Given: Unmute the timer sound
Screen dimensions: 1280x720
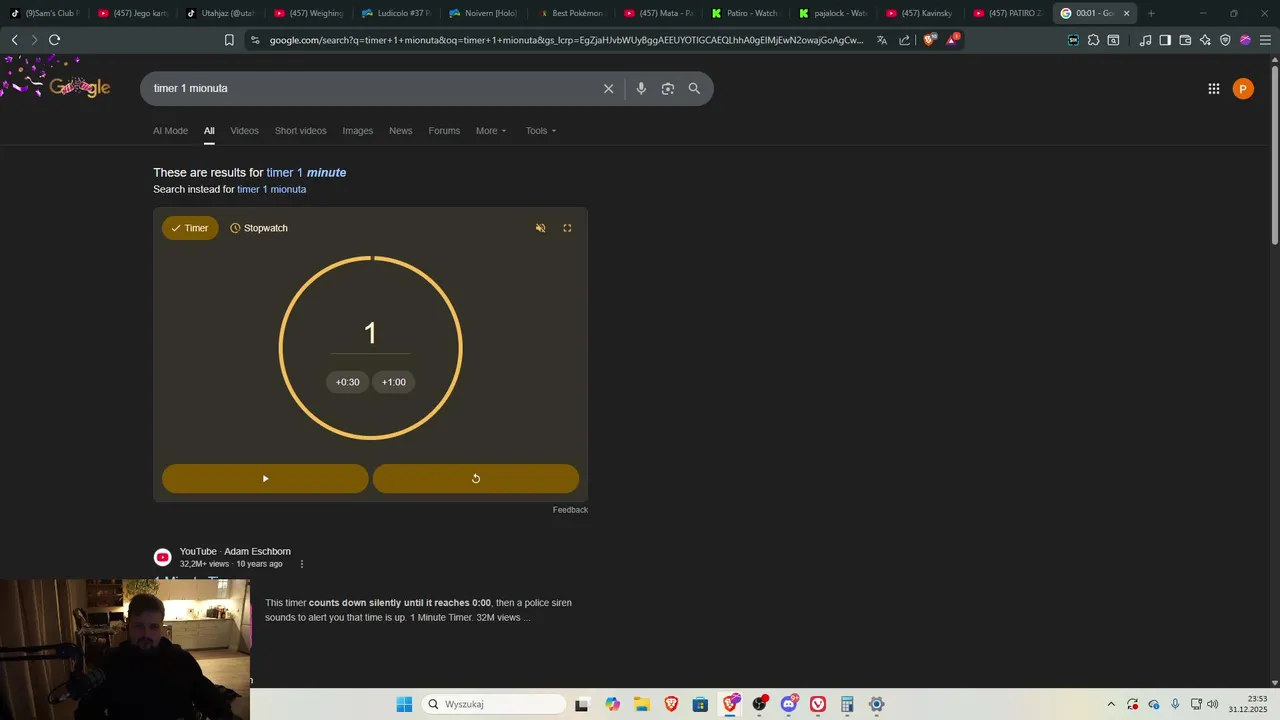Looking at the screenshot, I should [540, 228].
